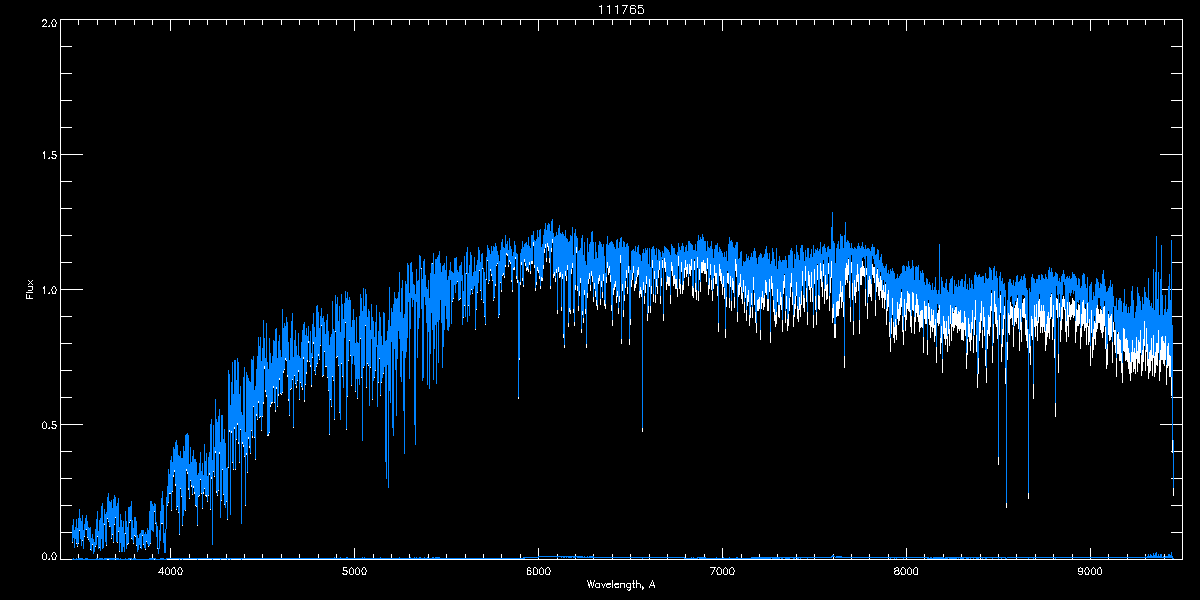Viewport: 1200px width, 600px height.
Task: Click the 1.0 y-axis tick label
Action: [48, 290]
